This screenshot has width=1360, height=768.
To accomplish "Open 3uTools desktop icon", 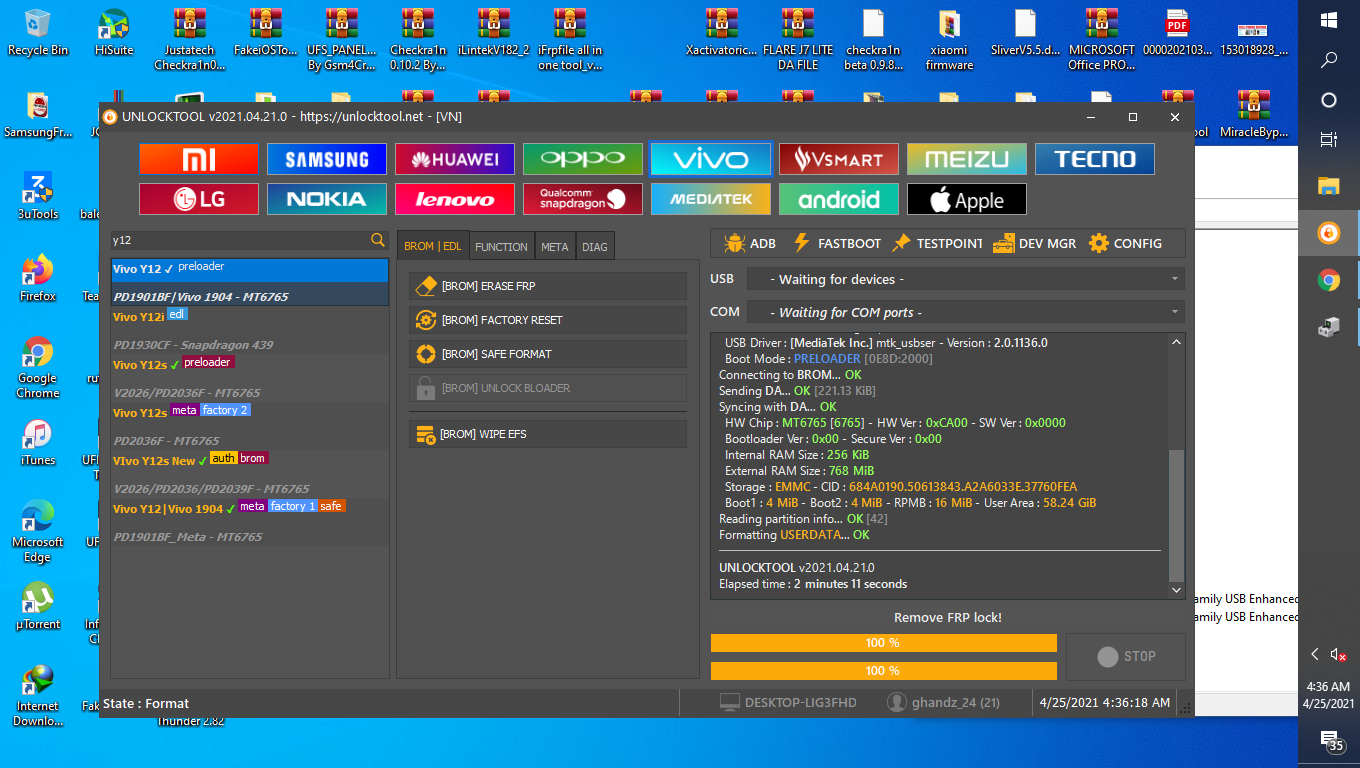I will tap(38, 196).
